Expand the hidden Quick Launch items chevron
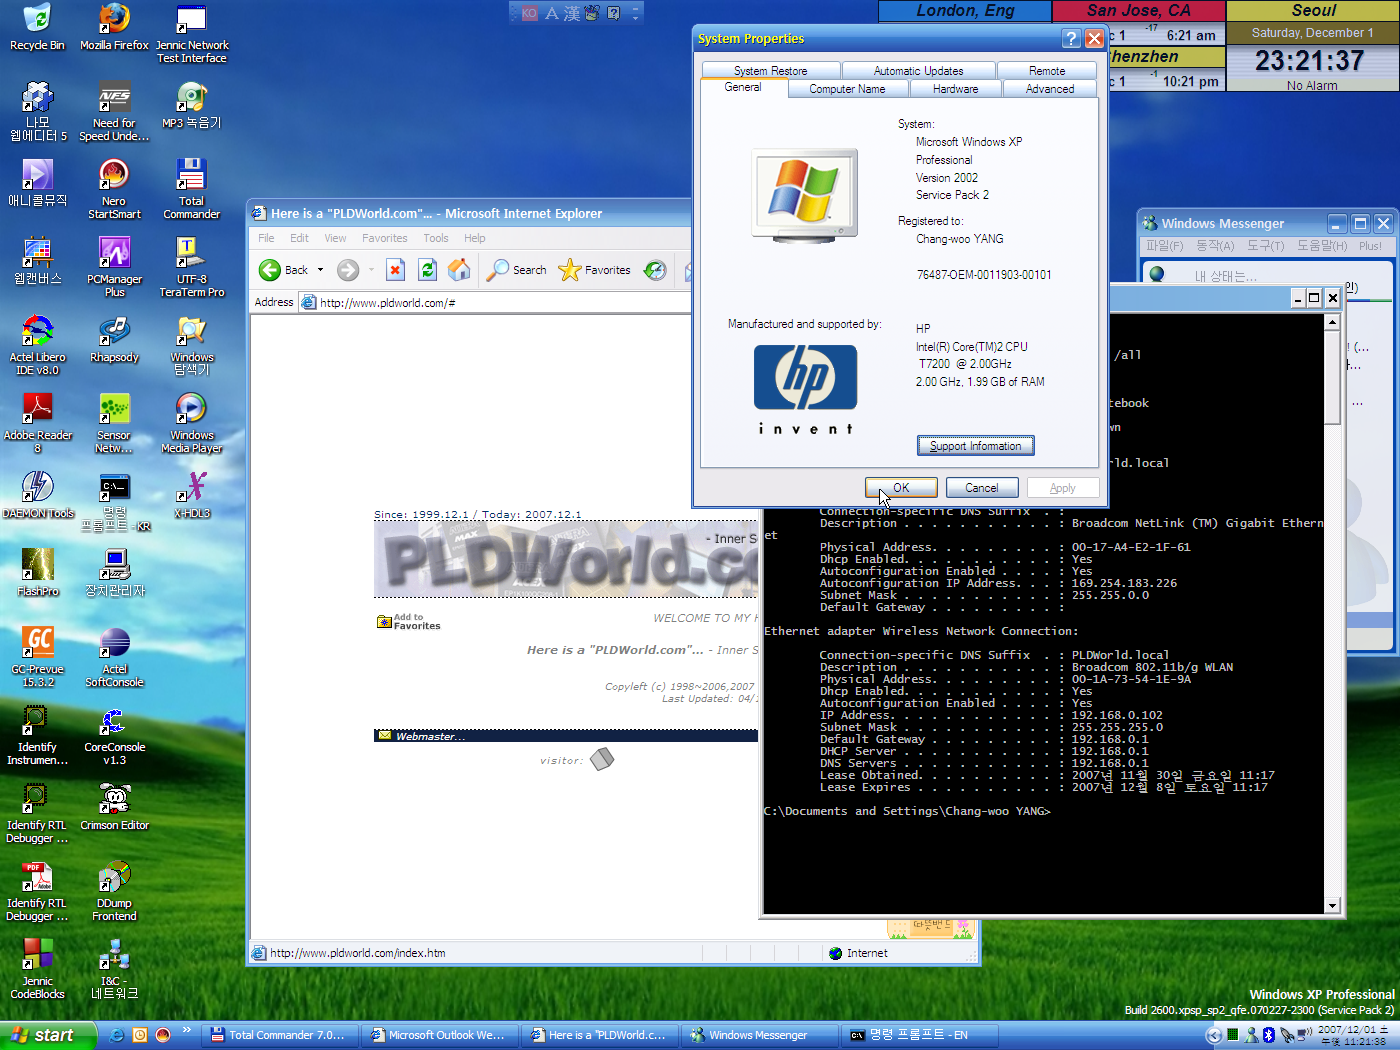This screenshot has width=1400, height=1050. (x=186, y=1029)
